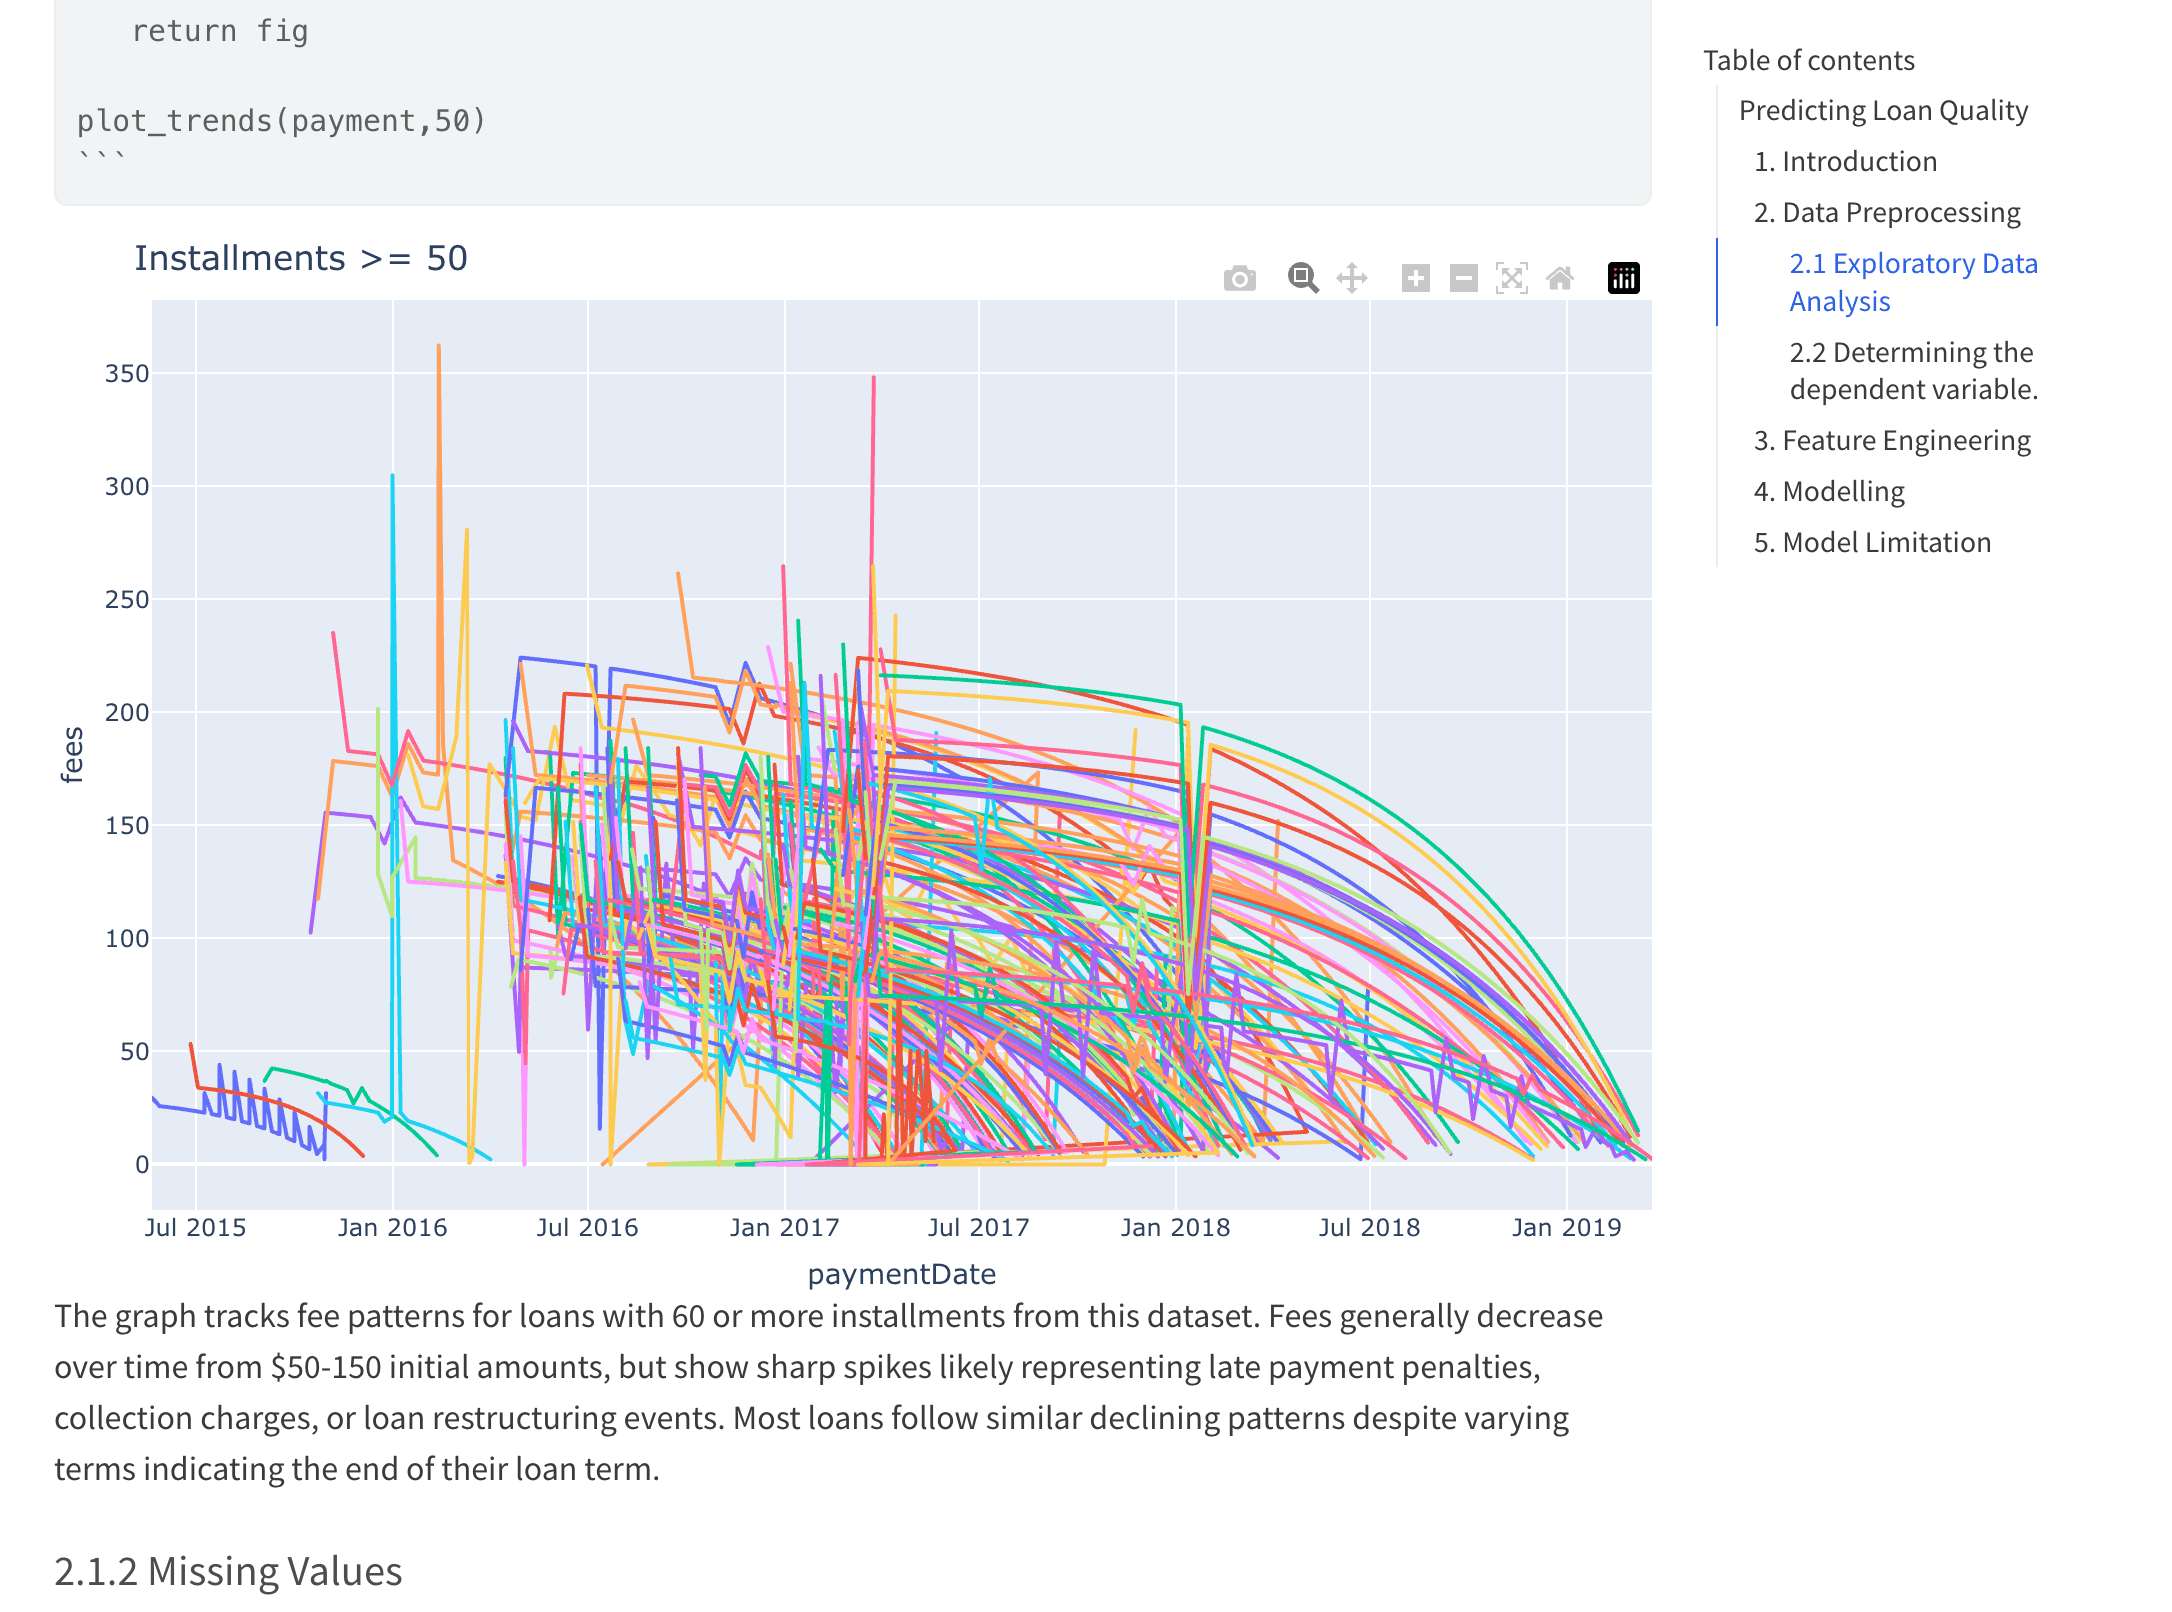Click the Jan 2017 x-axis tick label
Viewport: 2172px width, 1612px height.
[784, 1228]
